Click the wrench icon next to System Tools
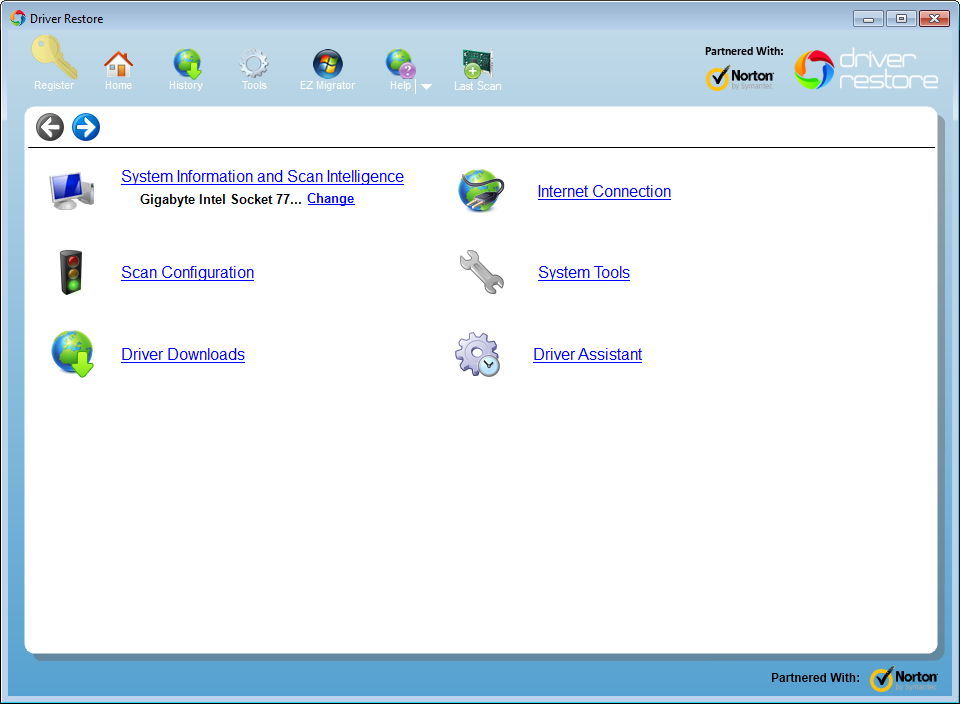The width and height of the screenshot is (960, 704). pos(479,271)
